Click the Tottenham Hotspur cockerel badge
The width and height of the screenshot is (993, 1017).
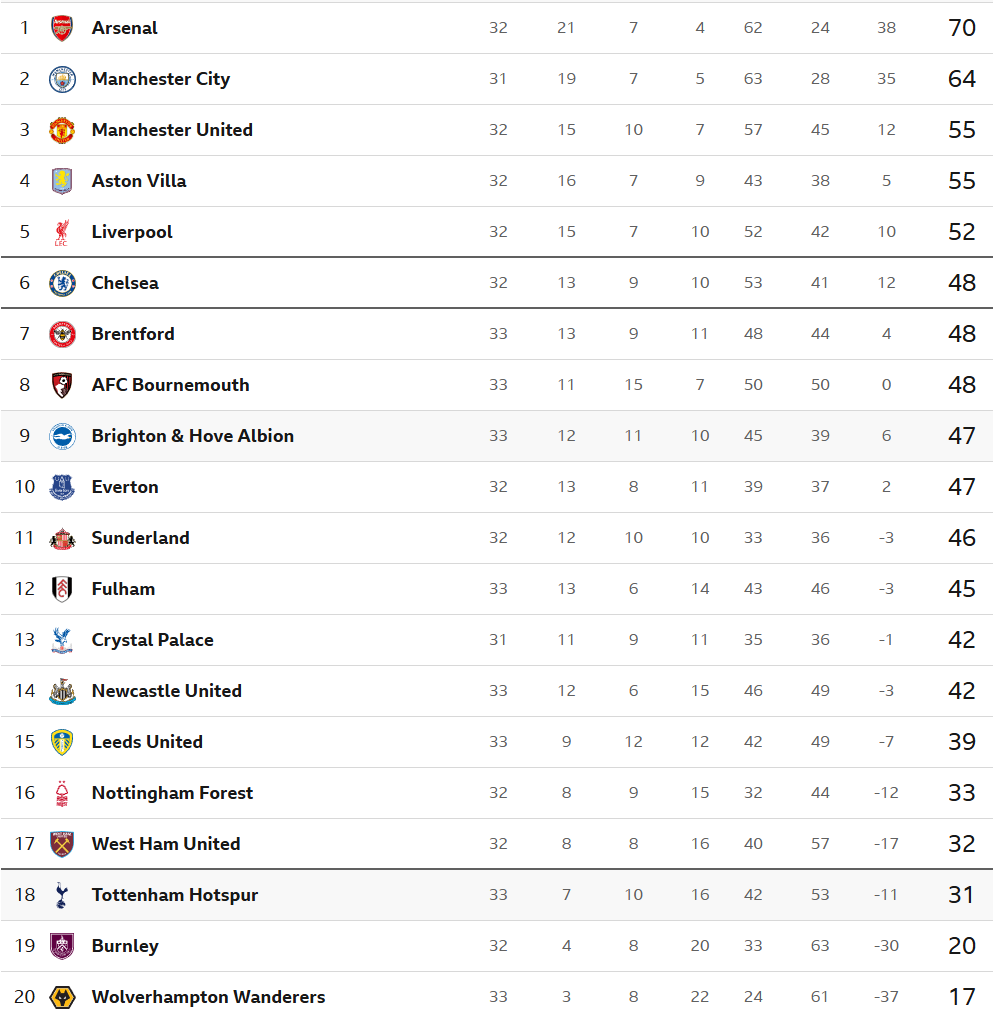[62, 895]
